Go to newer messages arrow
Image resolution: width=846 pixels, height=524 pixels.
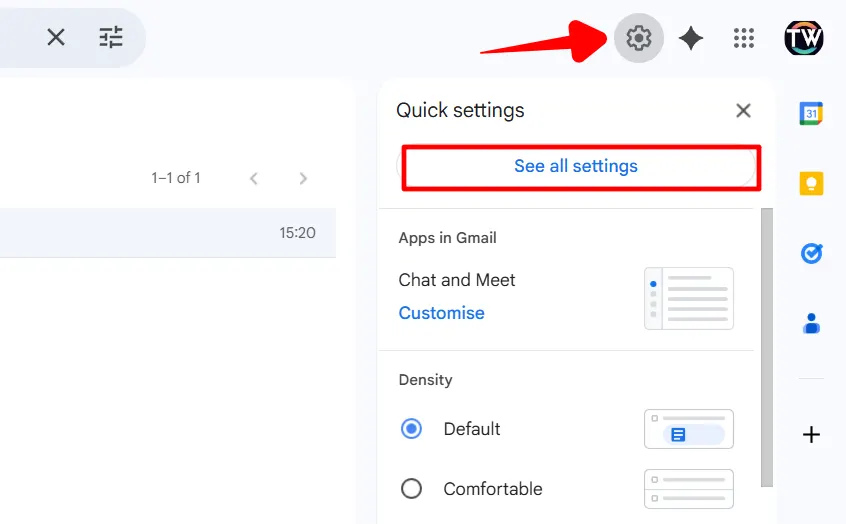pyautogui.click(x=254, y=178)
